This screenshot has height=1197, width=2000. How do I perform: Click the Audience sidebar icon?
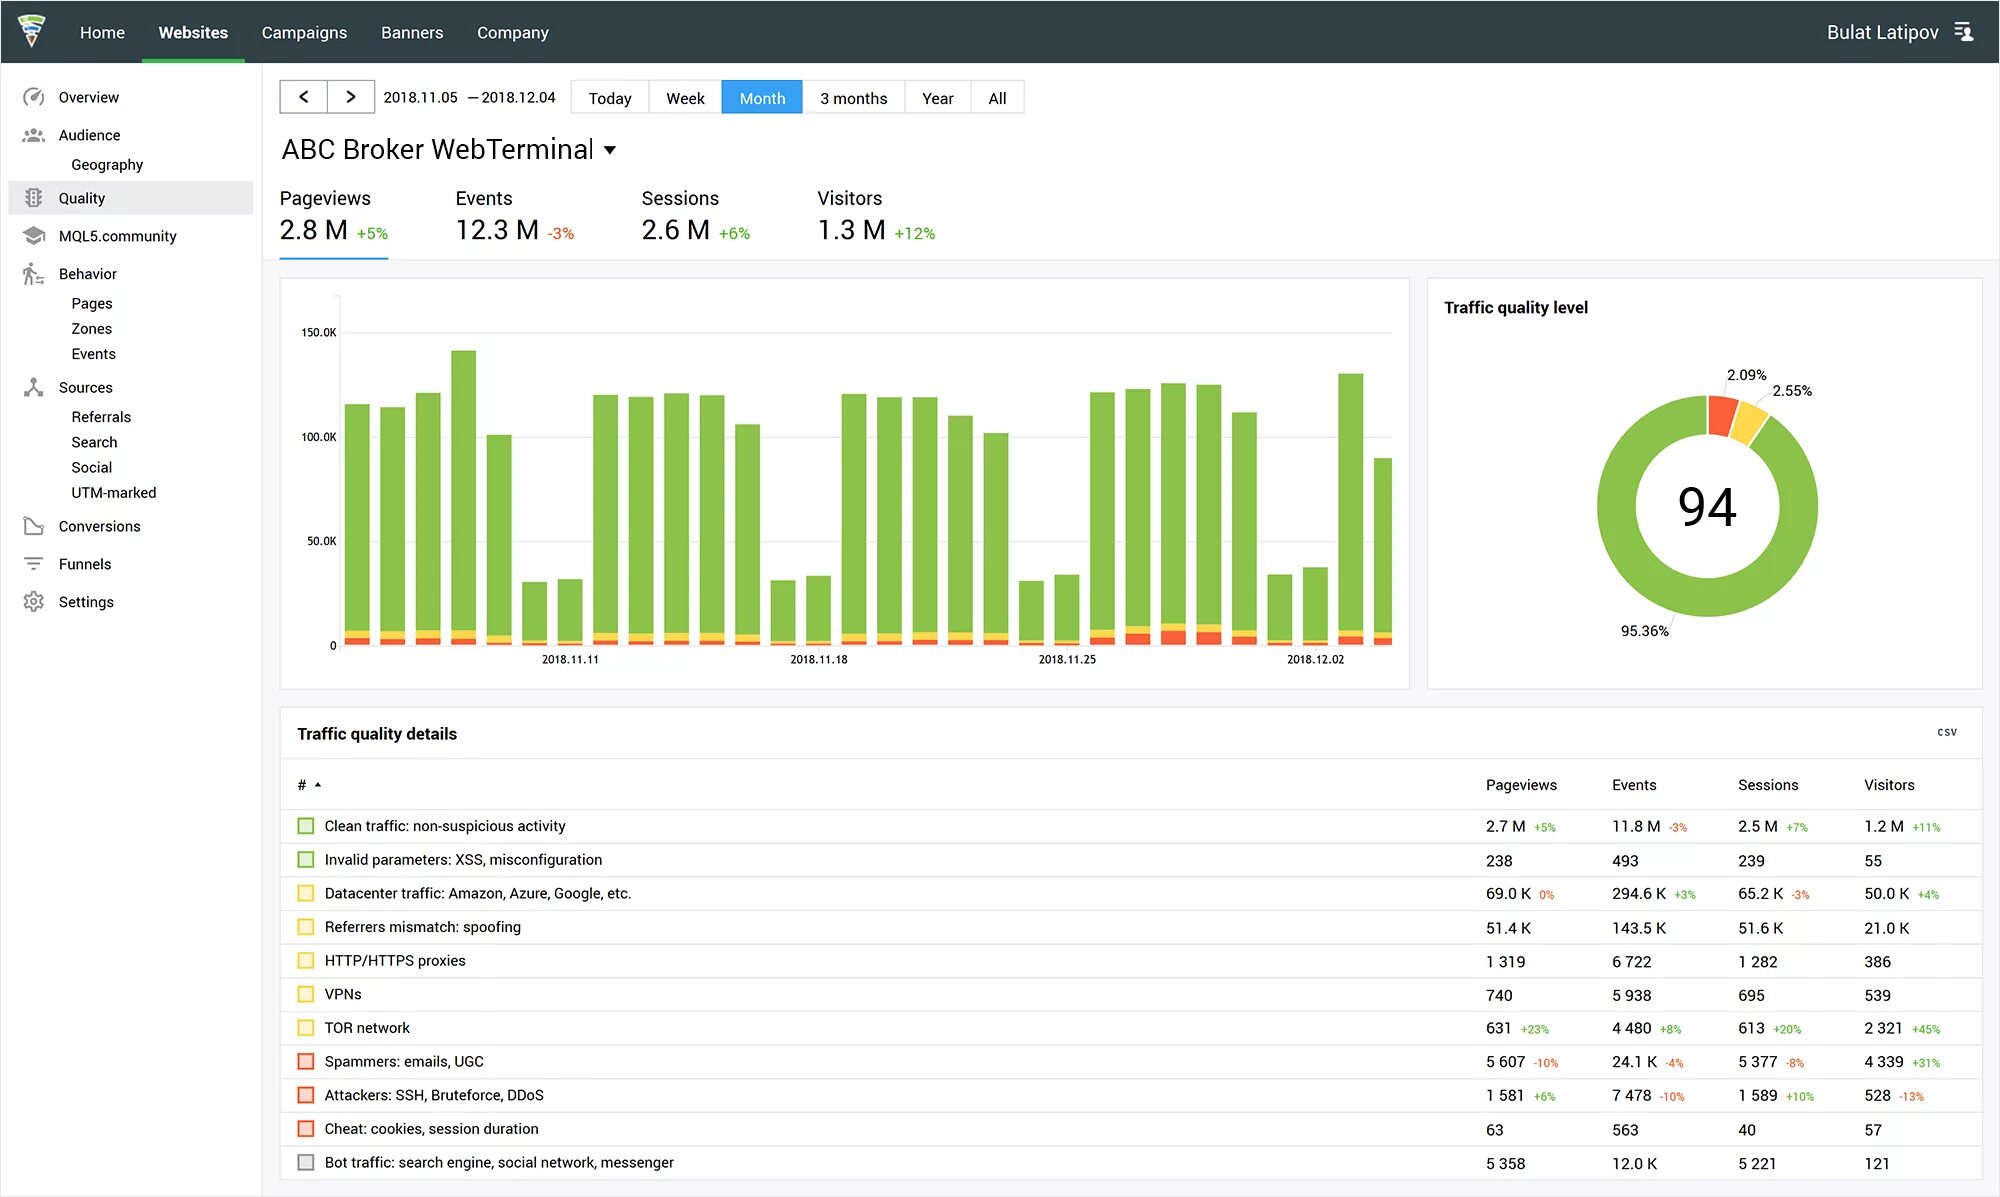(x=31, y=134)
